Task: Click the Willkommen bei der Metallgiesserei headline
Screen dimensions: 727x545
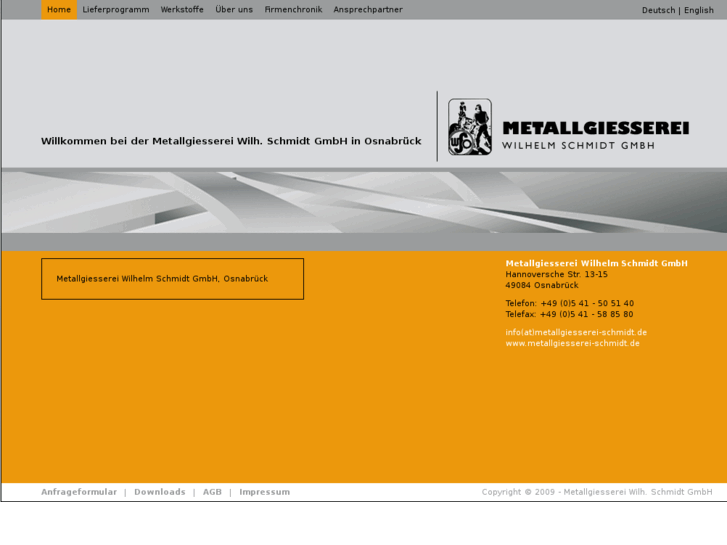Action: coord(231,141)
